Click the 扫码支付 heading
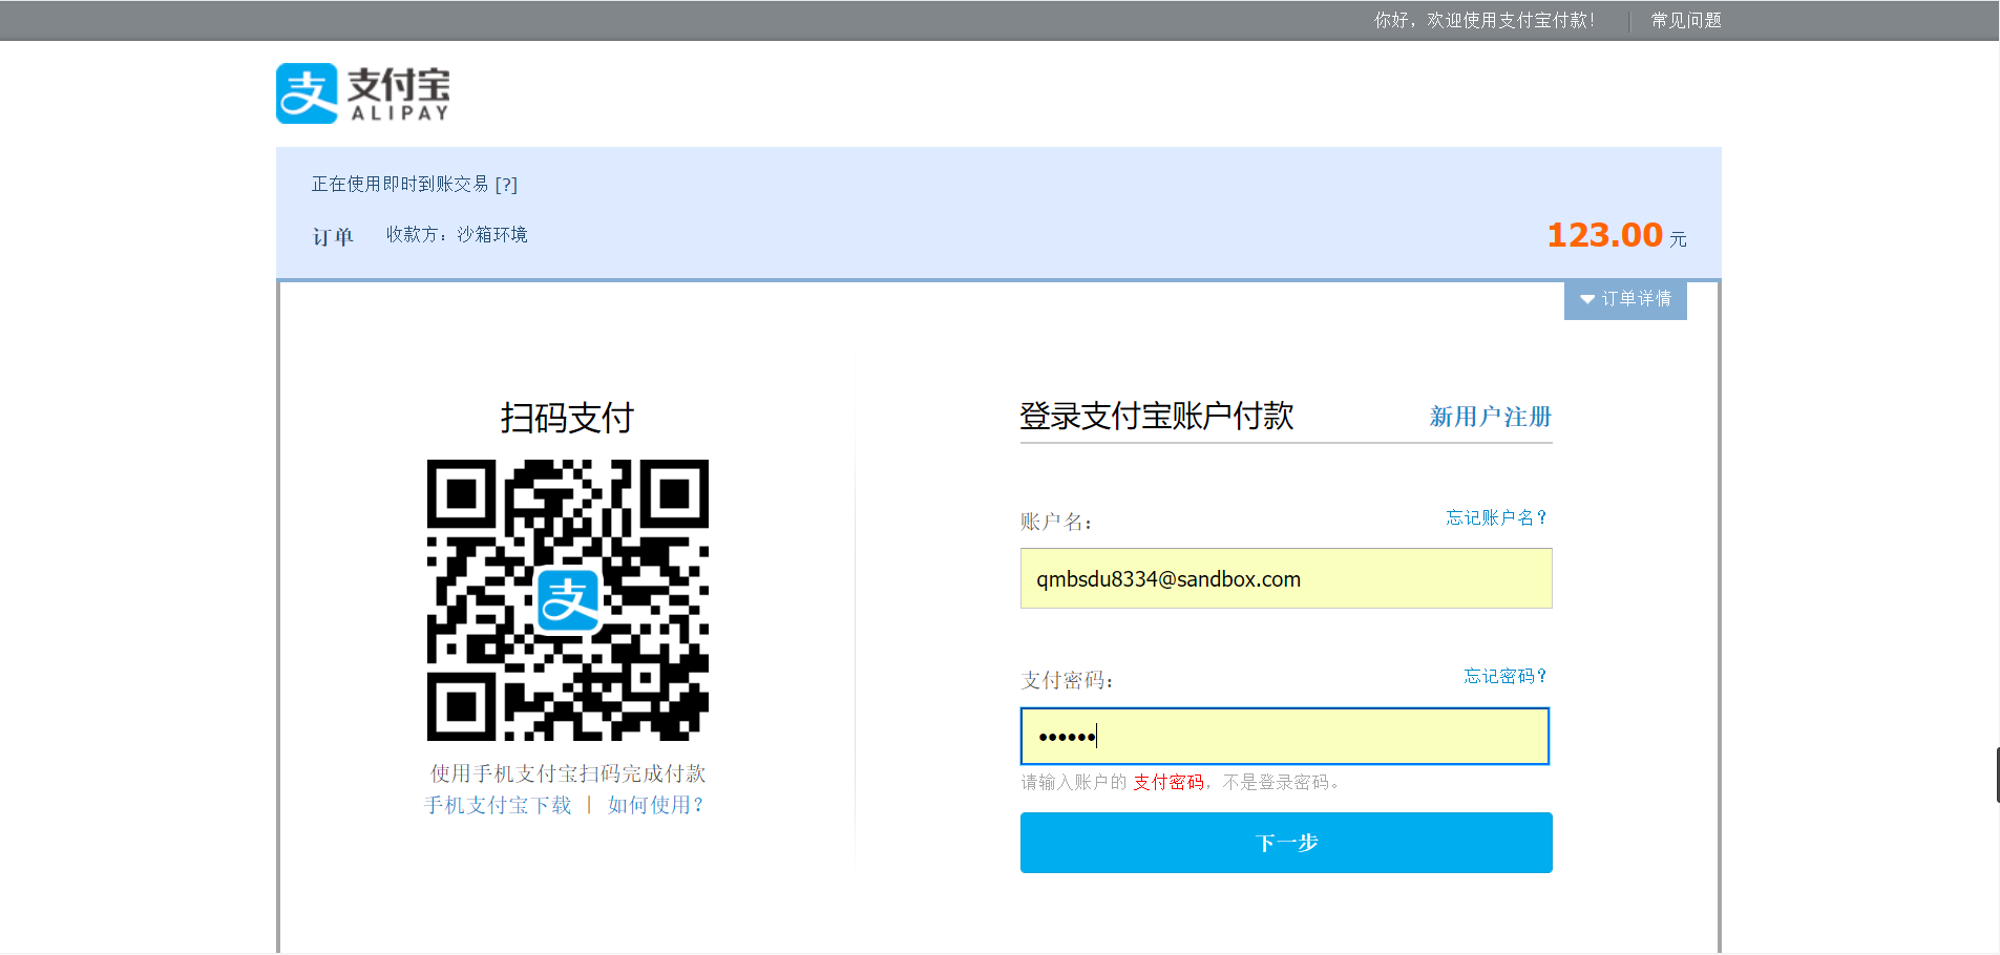Screen dimensions: 2000x955 point(567,417)
